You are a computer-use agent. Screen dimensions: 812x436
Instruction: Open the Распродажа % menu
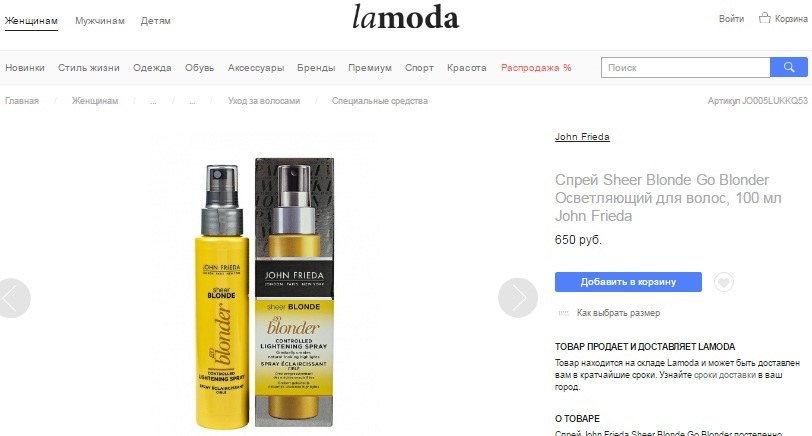[536, 68]
